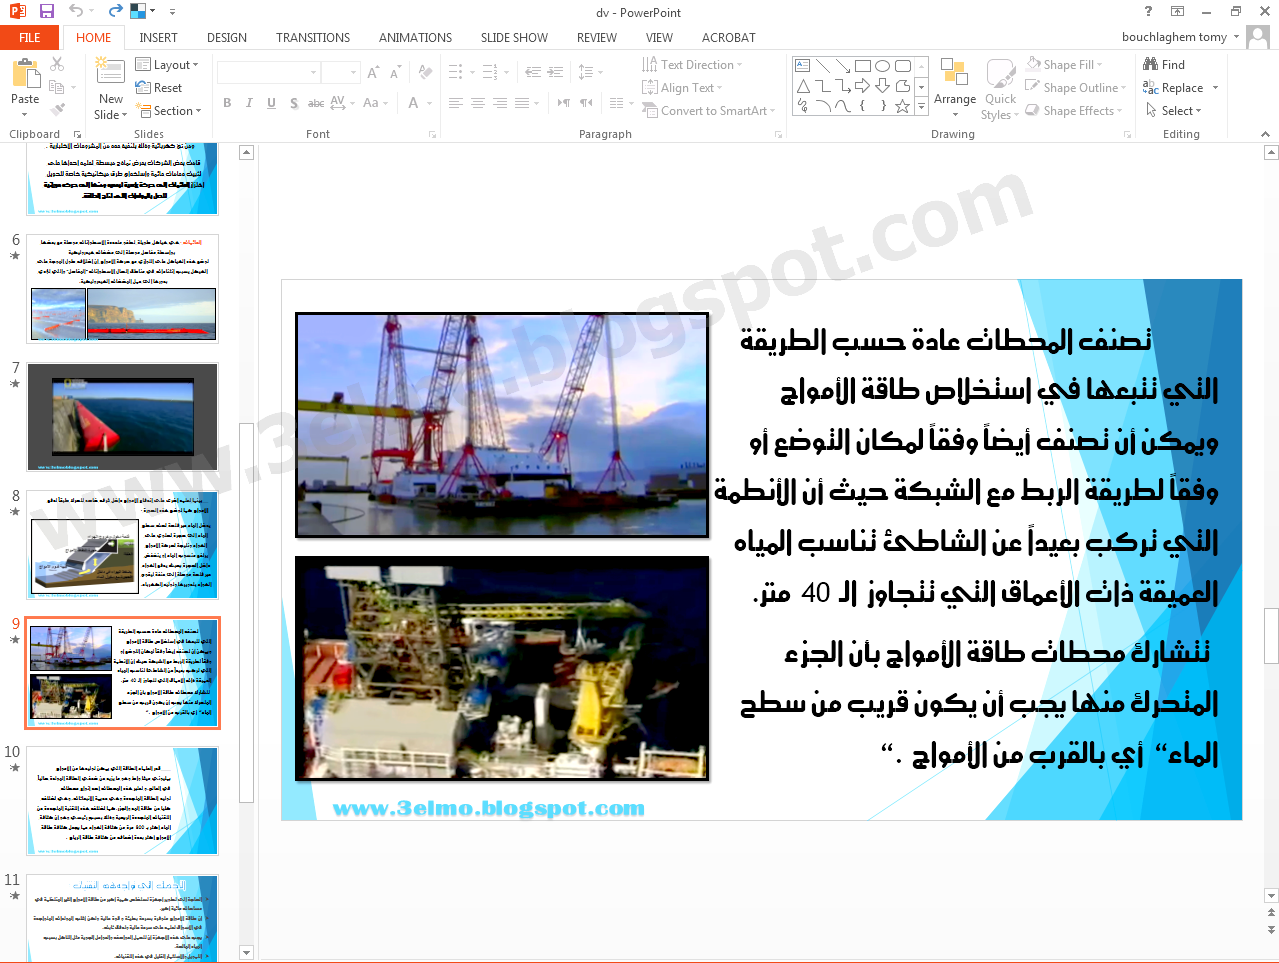This screenshot has height=963, width=1279.
Task: Click Shape Outline
Action: (1076, 88)
